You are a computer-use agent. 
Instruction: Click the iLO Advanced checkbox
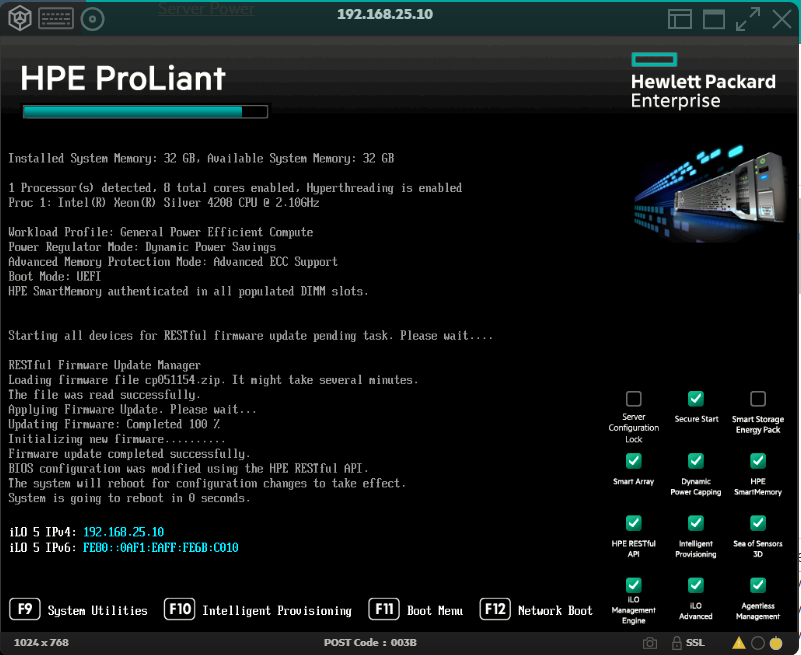click(696, 585)
